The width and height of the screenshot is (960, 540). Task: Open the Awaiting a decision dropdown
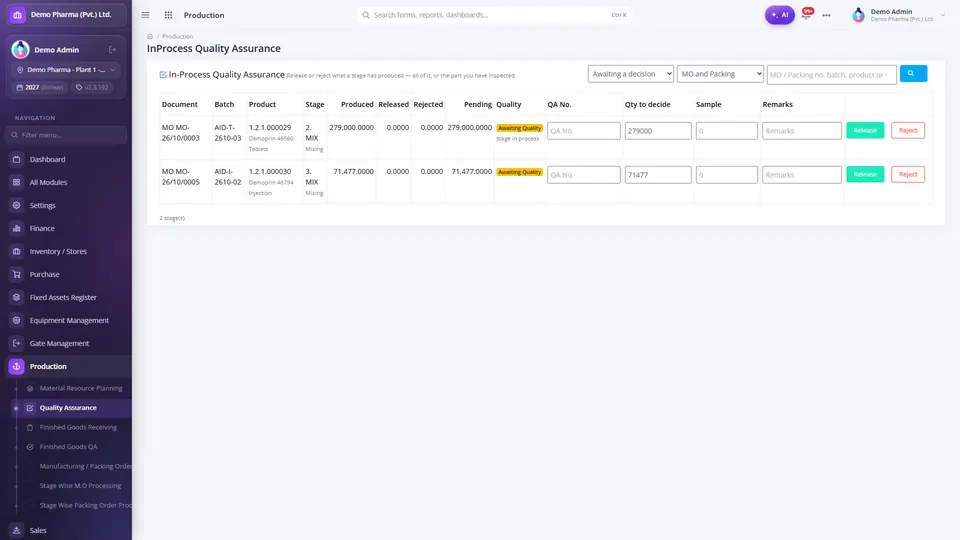click(631, 74)
